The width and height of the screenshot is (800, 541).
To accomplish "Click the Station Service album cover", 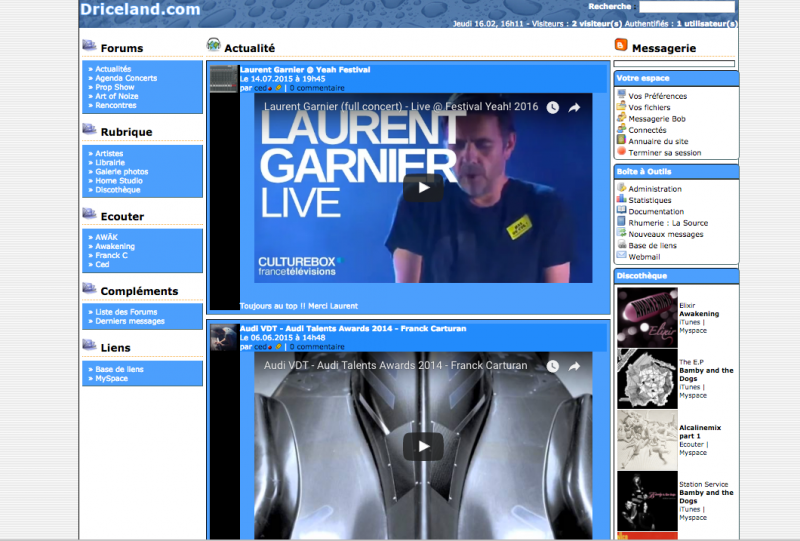I will pyautogui.click(x=647, y=501).
